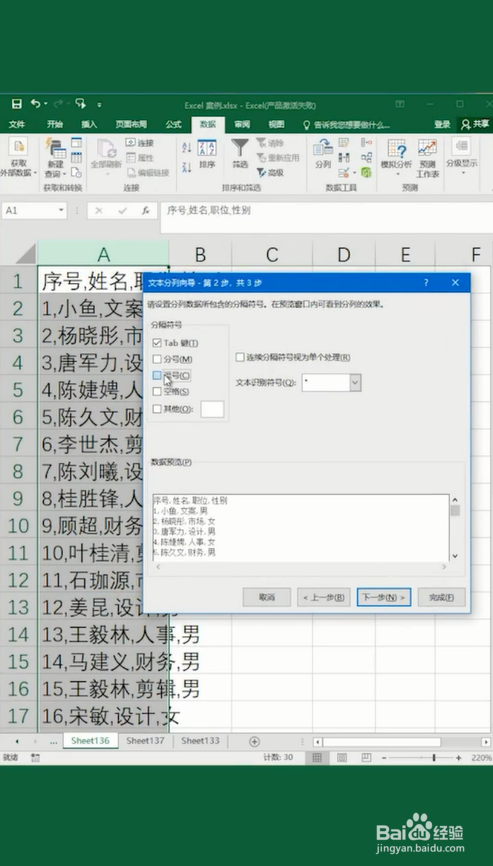Viewport: 493px width, 866px height.
Task: Click 重新应用 (Reapply) filter icon
Action: pos(277,158)
